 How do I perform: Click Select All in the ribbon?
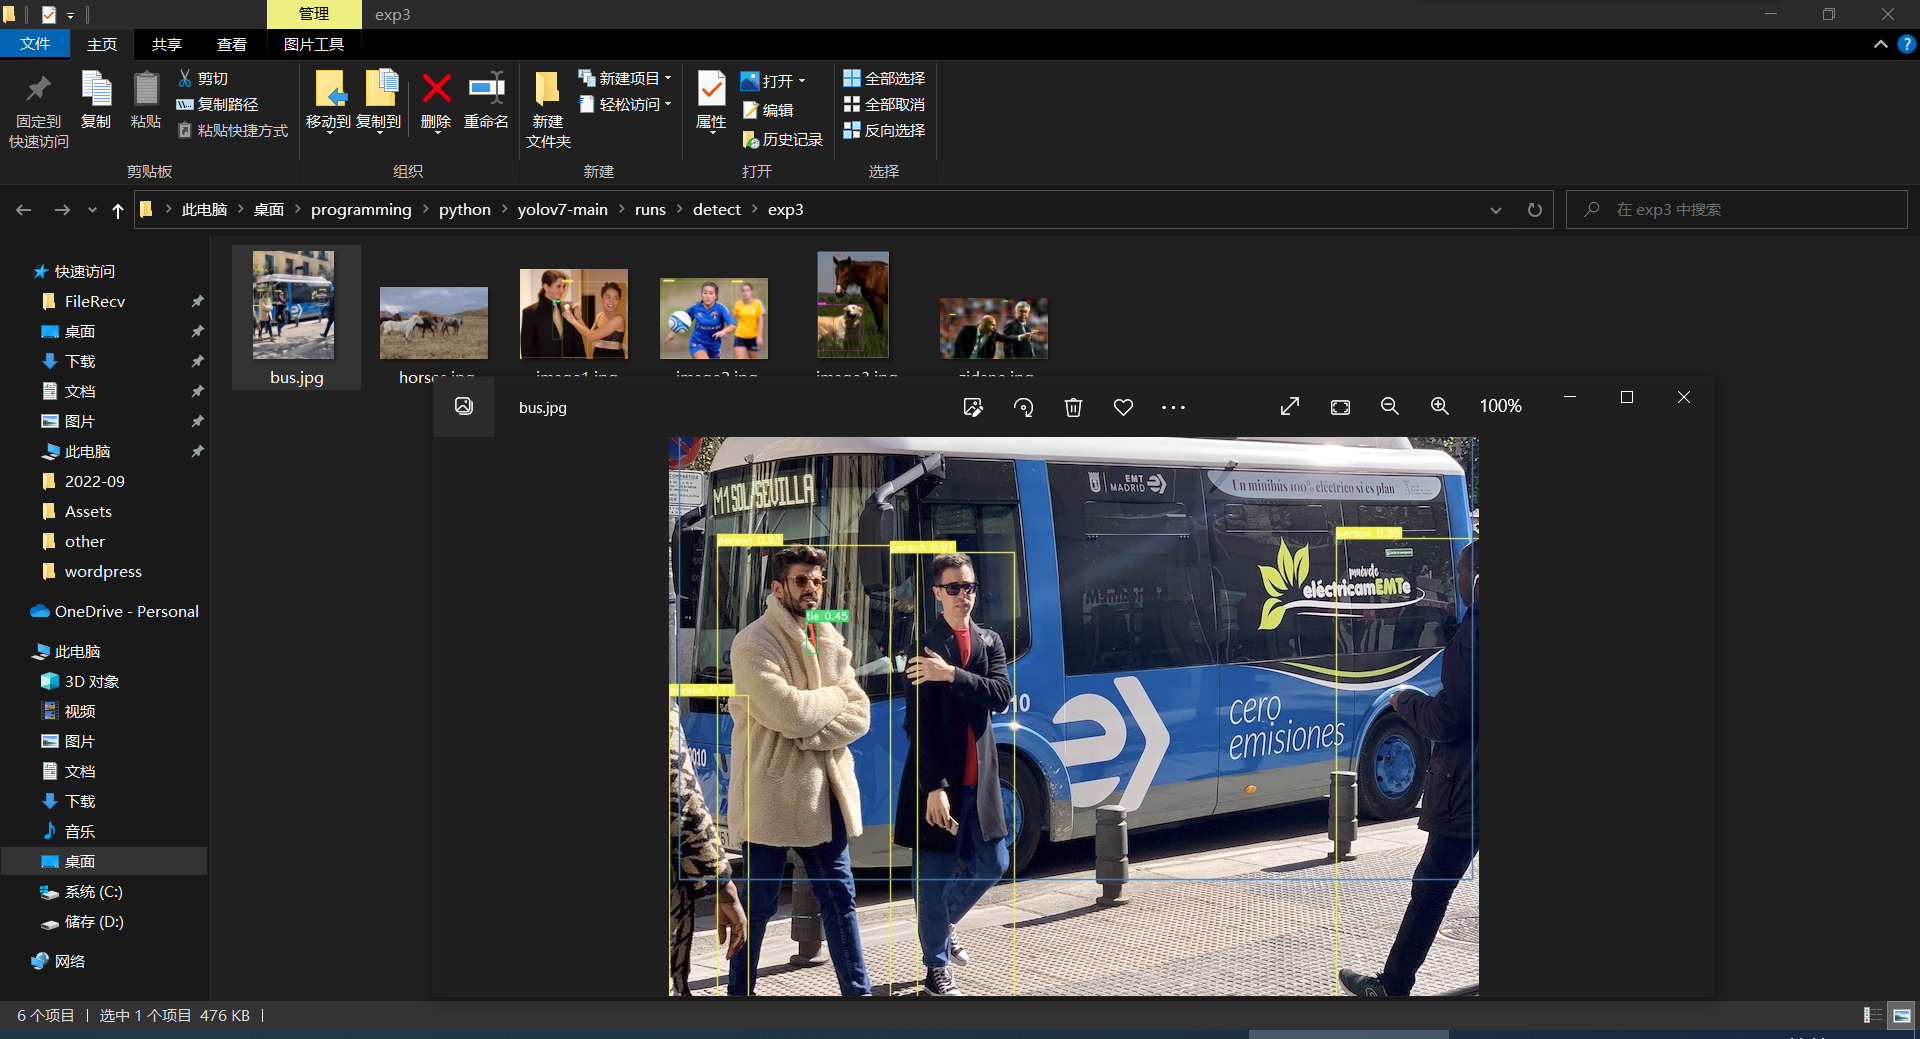tap(884, 78)
